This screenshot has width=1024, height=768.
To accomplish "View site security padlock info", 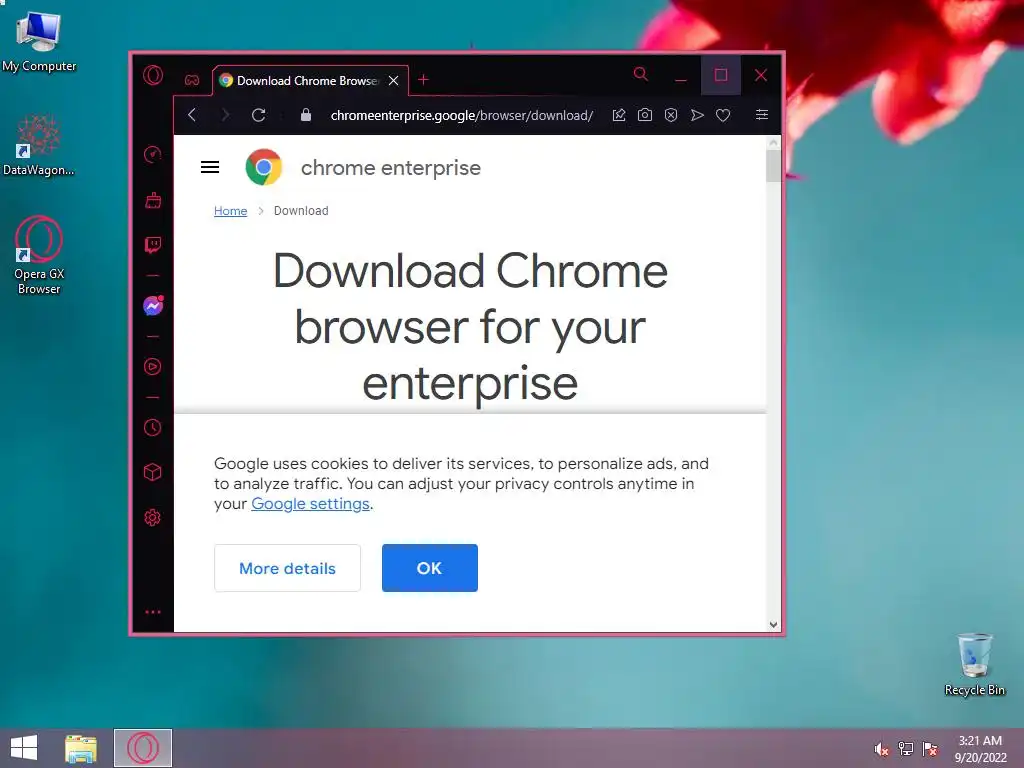I will click(306, 115).
